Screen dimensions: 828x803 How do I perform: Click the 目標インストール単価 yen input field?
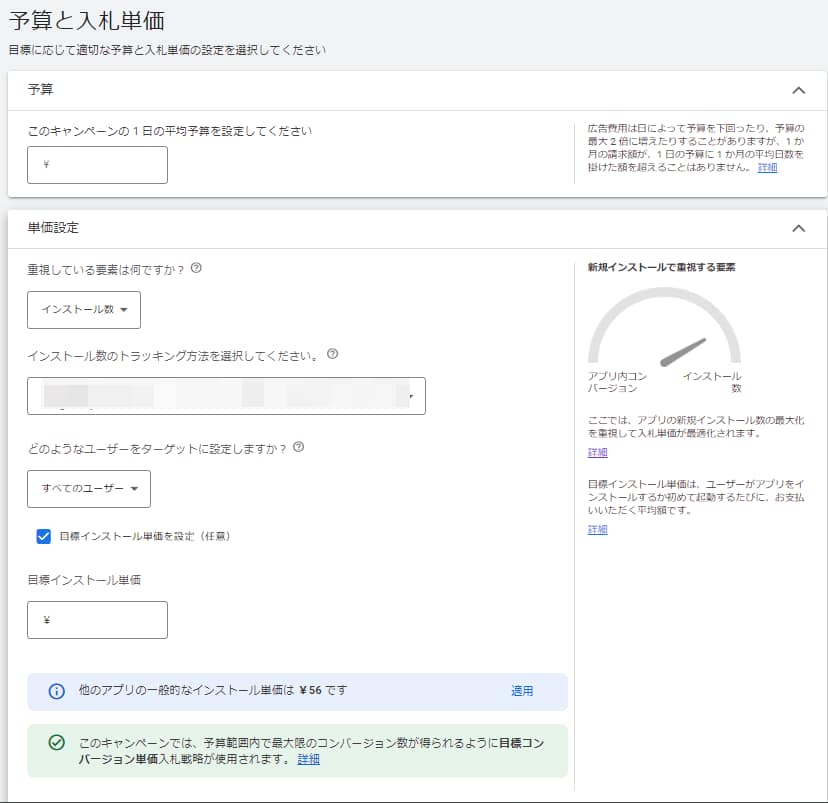97,620
